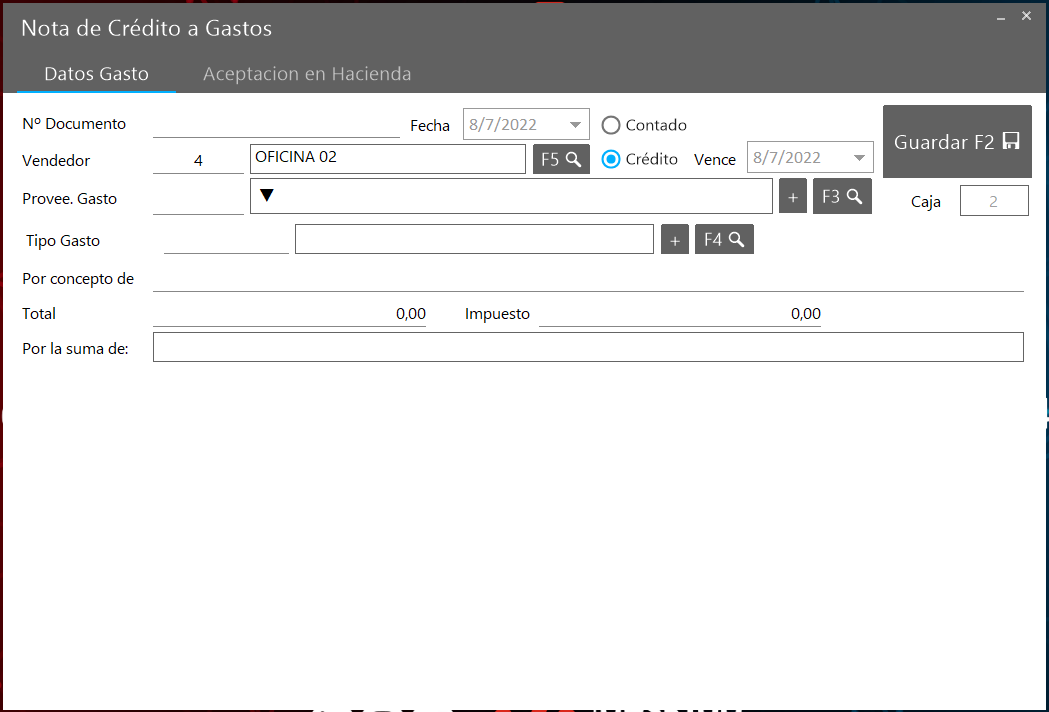Image resolution: width=1049 pixels, height=712 pixels.
Task: Click the F4 expense type search button
Action: click(x=724, y=240)
